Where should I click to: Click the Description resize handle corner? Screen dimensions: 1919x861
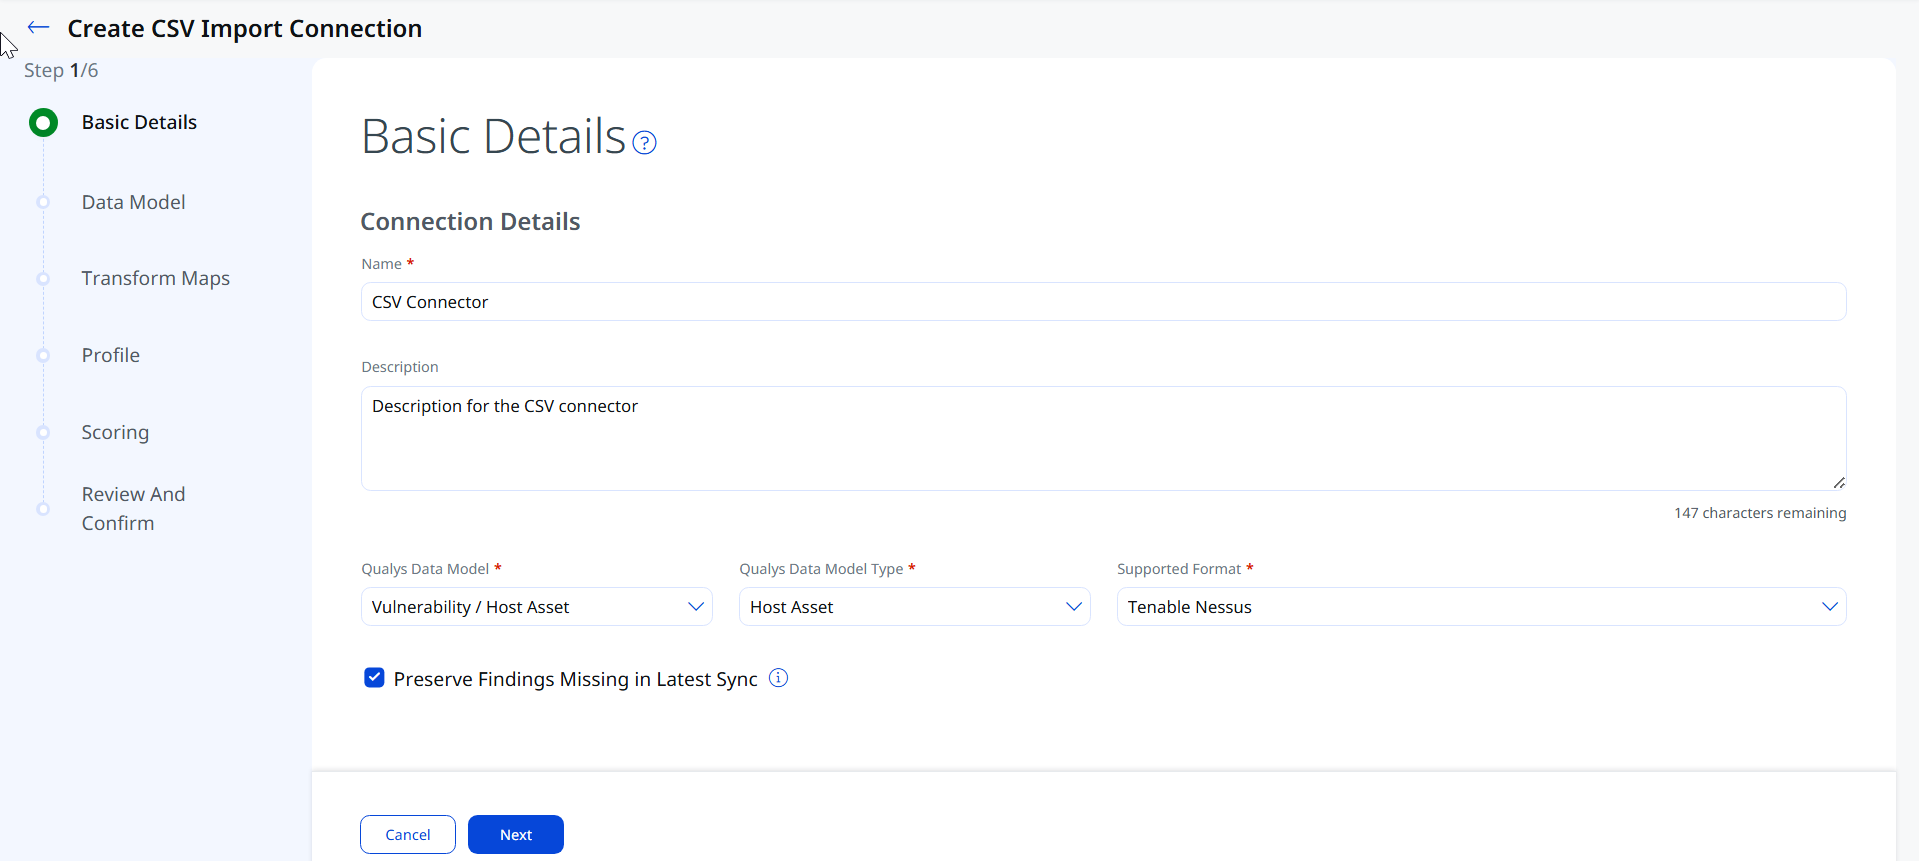click(1839, 483)
